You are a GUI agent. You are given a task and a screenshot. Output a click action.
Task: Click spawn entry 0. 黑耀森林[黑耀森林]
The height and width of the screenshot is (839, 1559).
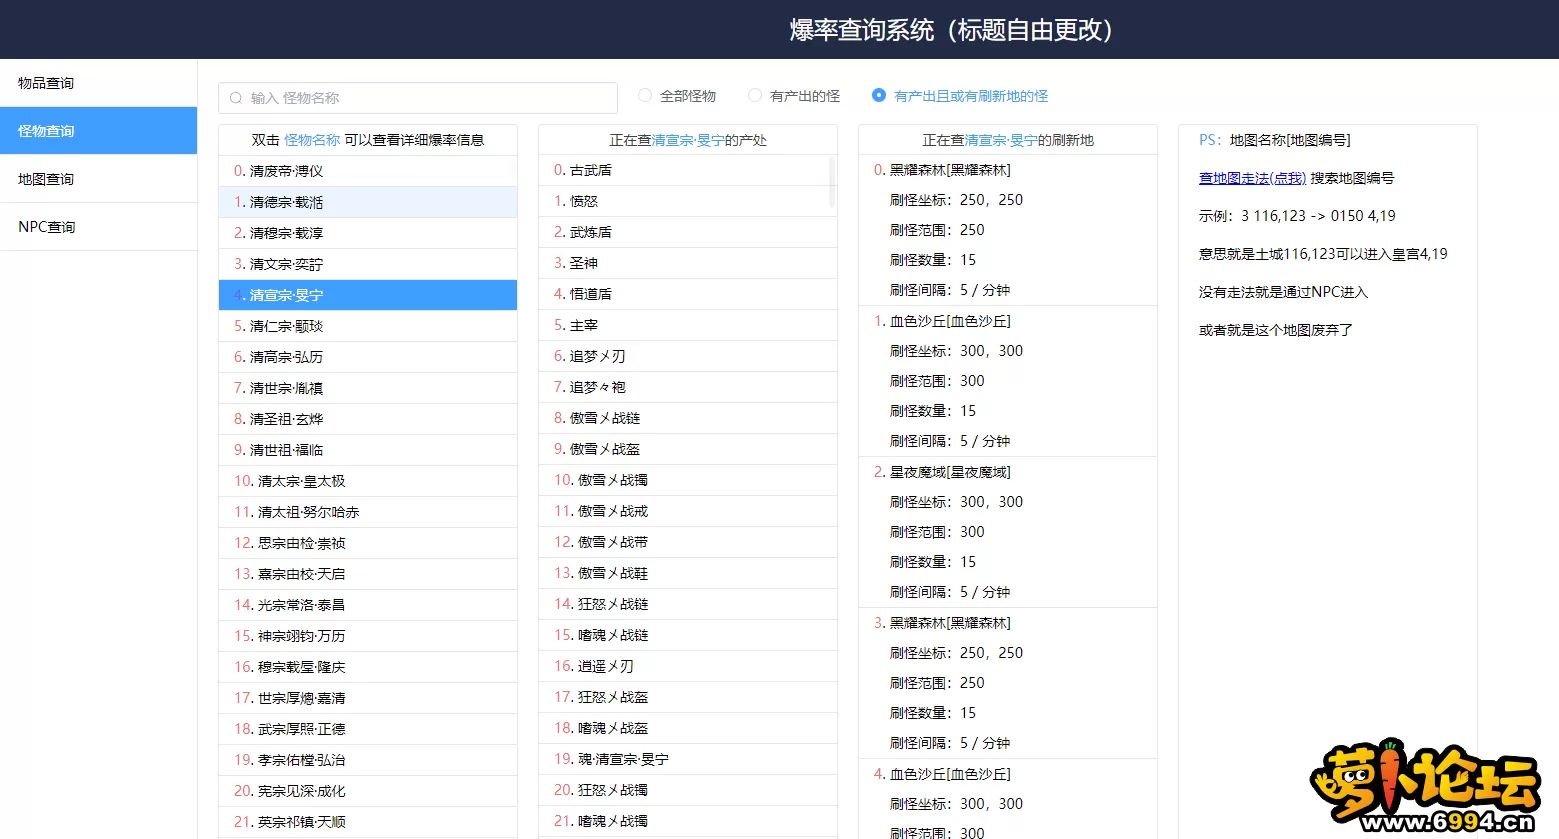(942, 170)
